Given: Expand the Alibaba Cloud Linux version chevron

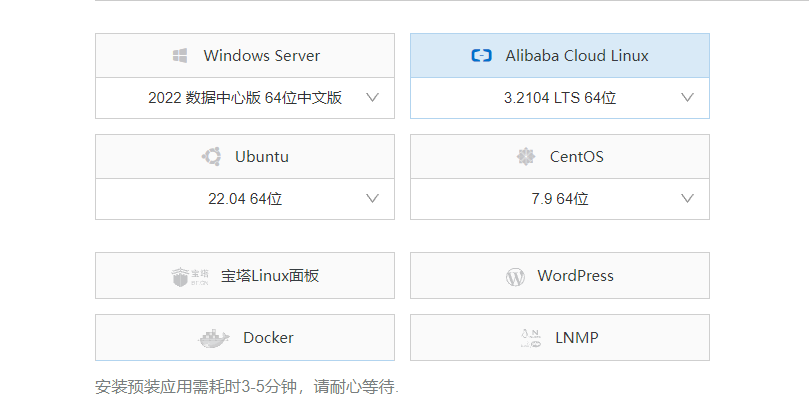Looking at the screenshot, I should click(687, 98).
